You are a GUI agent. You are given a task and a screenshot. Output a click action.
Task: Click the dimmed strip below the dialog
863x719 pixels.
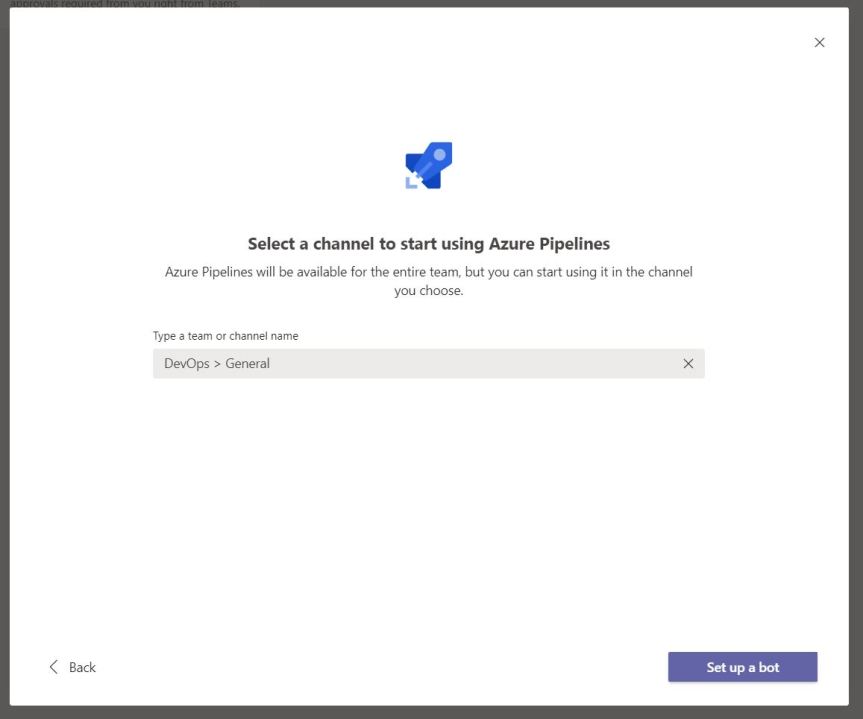coord(430,713)
